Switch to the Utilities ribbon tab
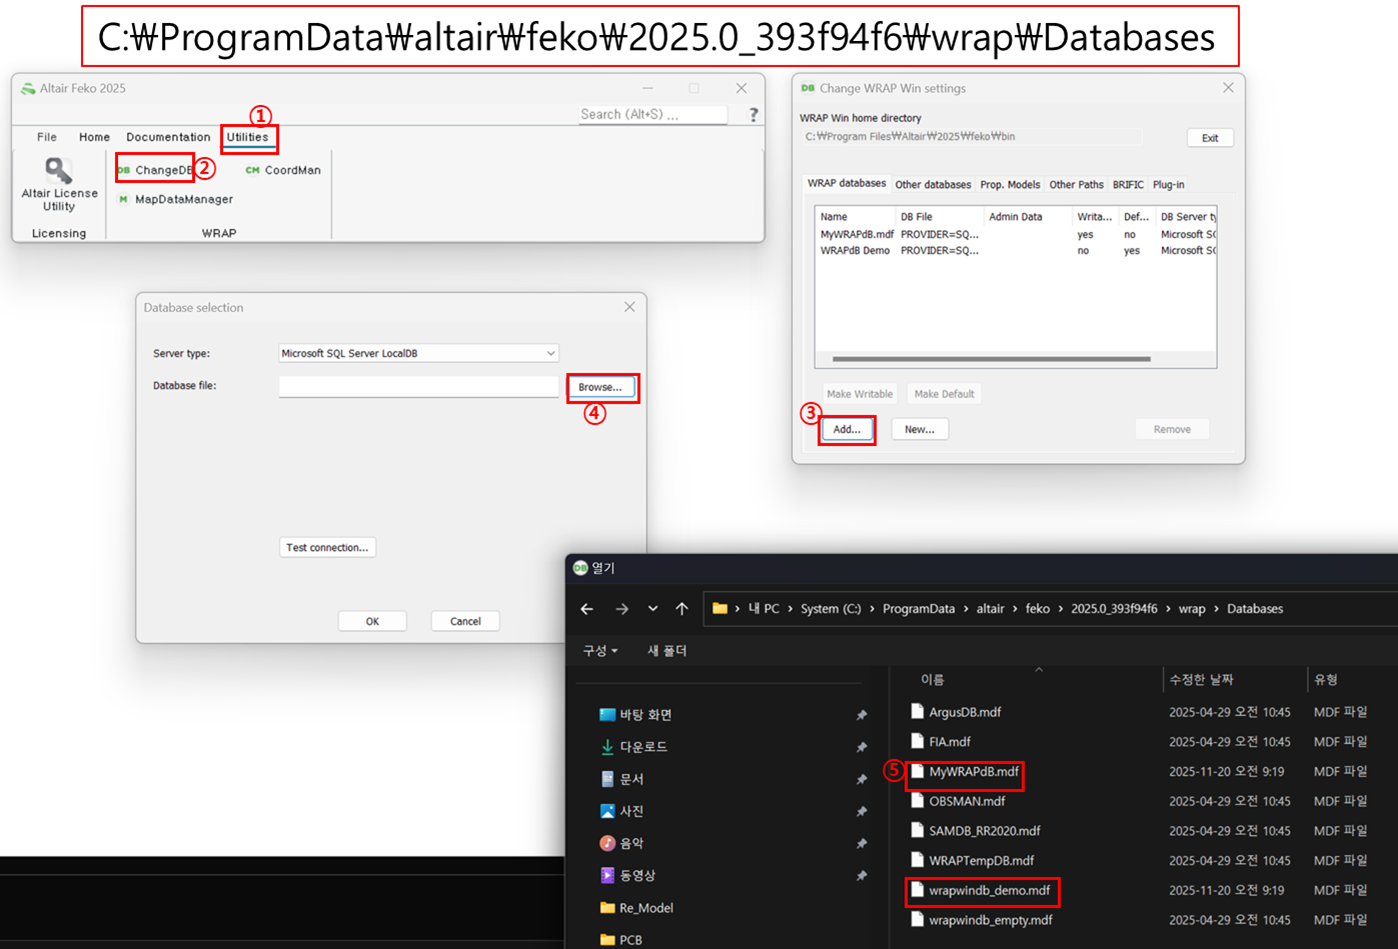The image size is (1398, 949). tap(247, 137)
